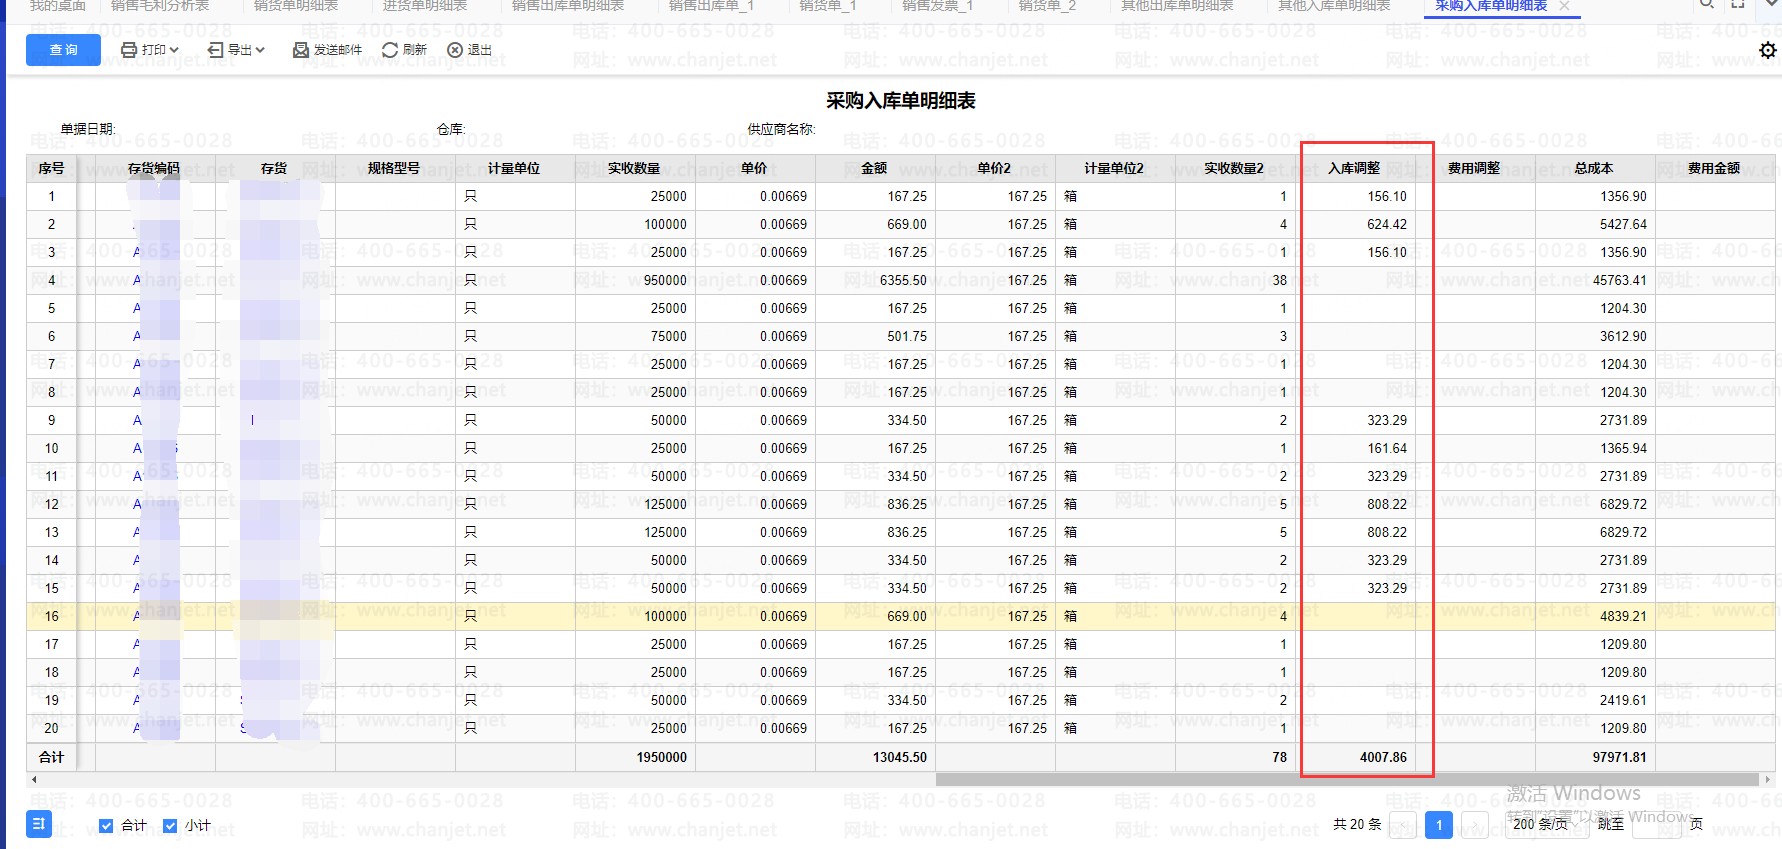The height and width of the screenshot is (849, 1782).
Task: Select page 1 in pagination
Action: 1439,825
